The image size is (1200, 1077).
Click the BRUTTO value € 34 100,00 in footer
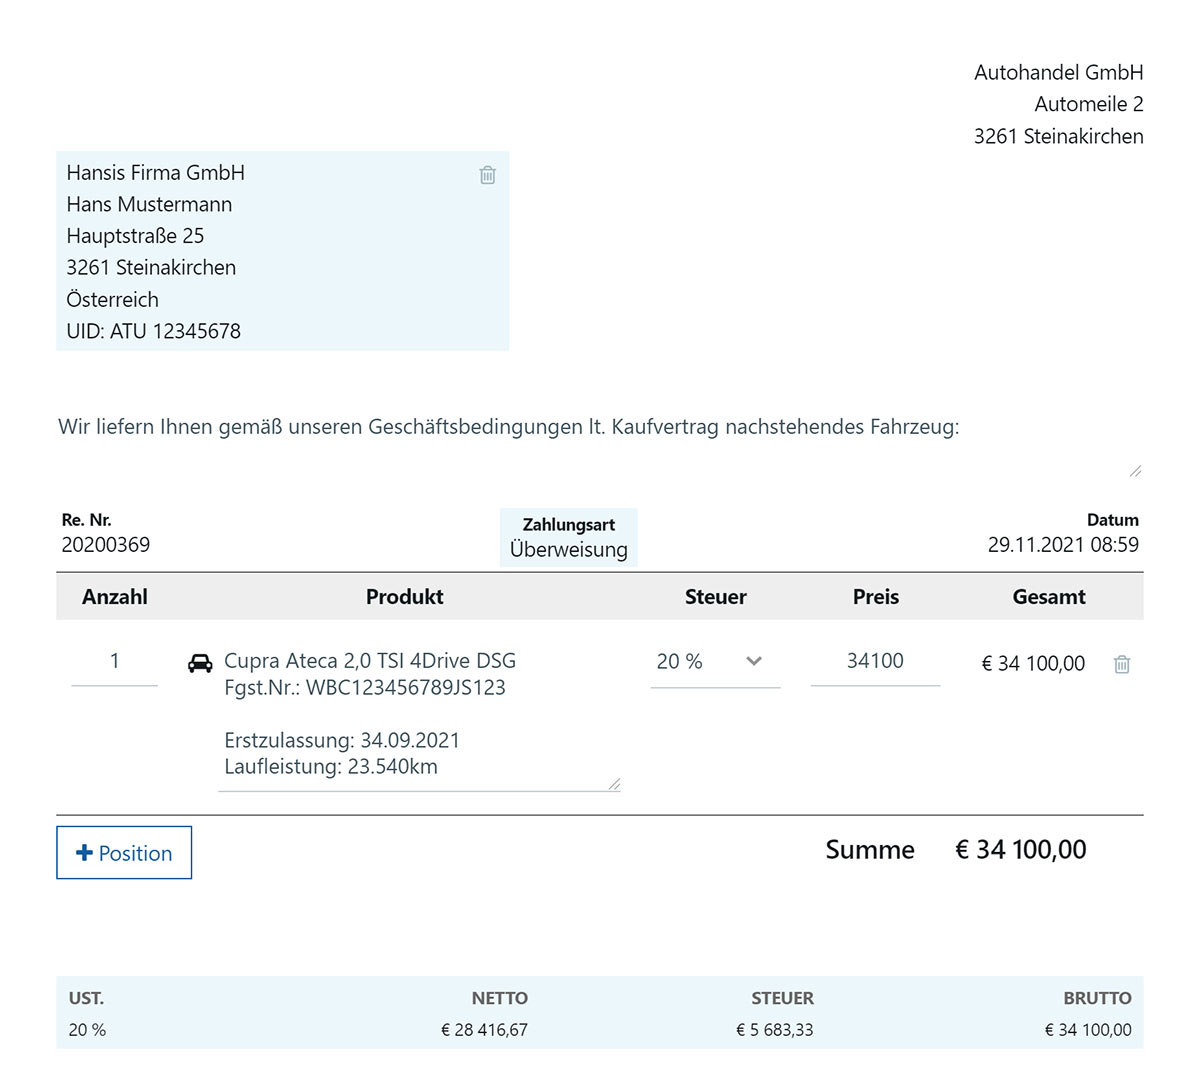click(x=1088, y=1030)
